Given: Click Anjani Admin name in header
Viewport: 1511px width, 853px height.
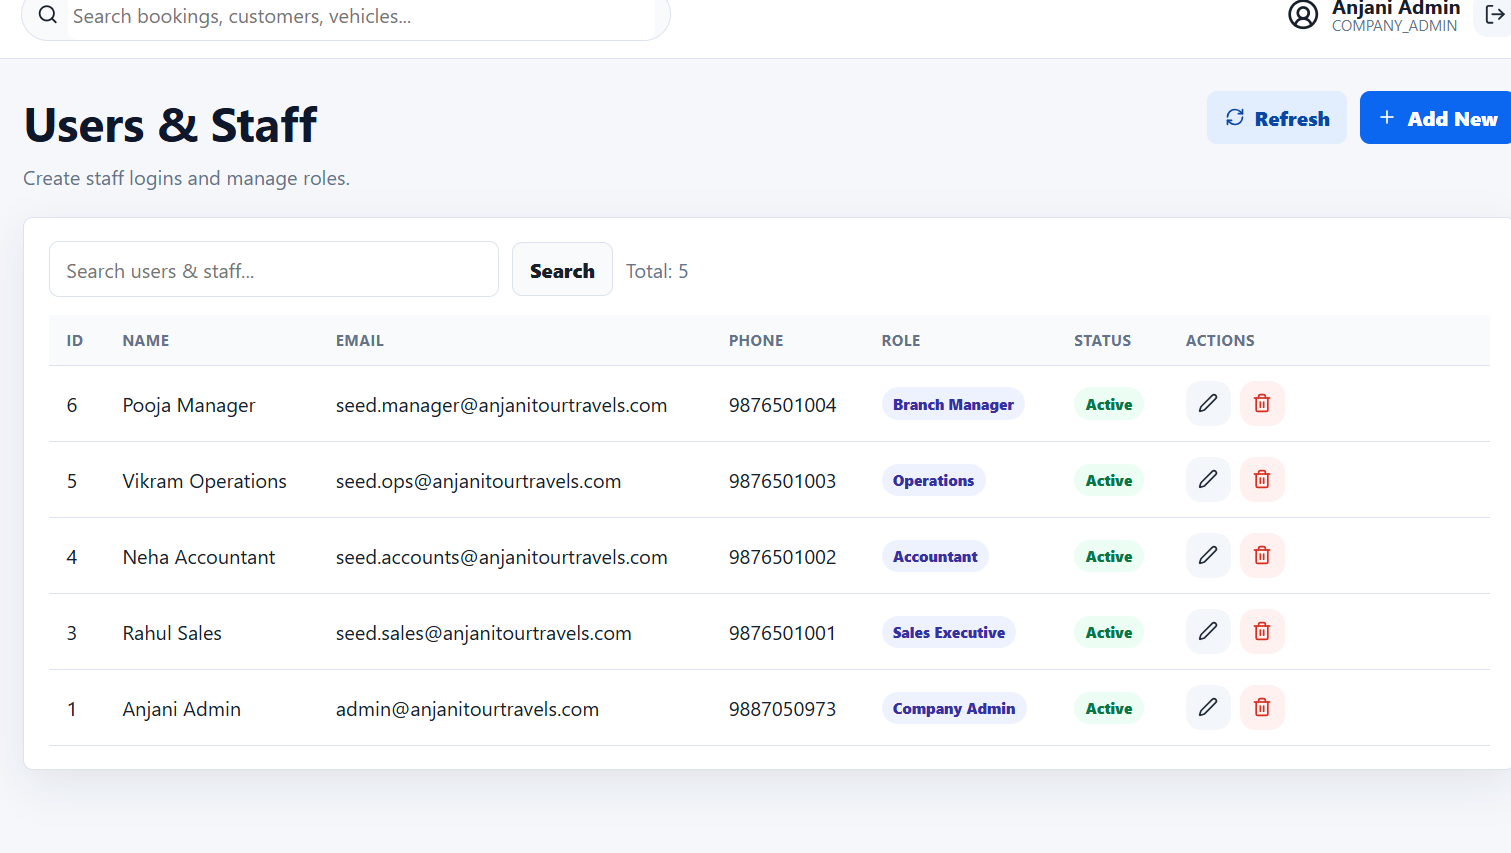Looking at the screenshot, I should pos(1396,8).
